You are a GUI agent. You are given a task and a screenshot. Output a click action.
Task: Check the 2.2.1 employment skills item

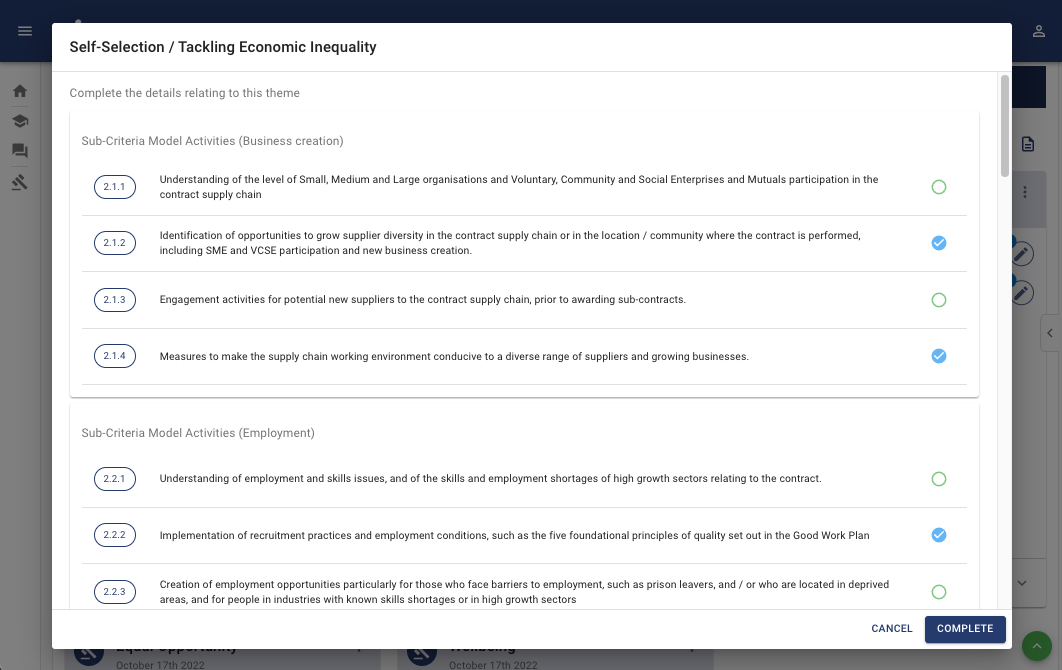(x=939, y=479)
